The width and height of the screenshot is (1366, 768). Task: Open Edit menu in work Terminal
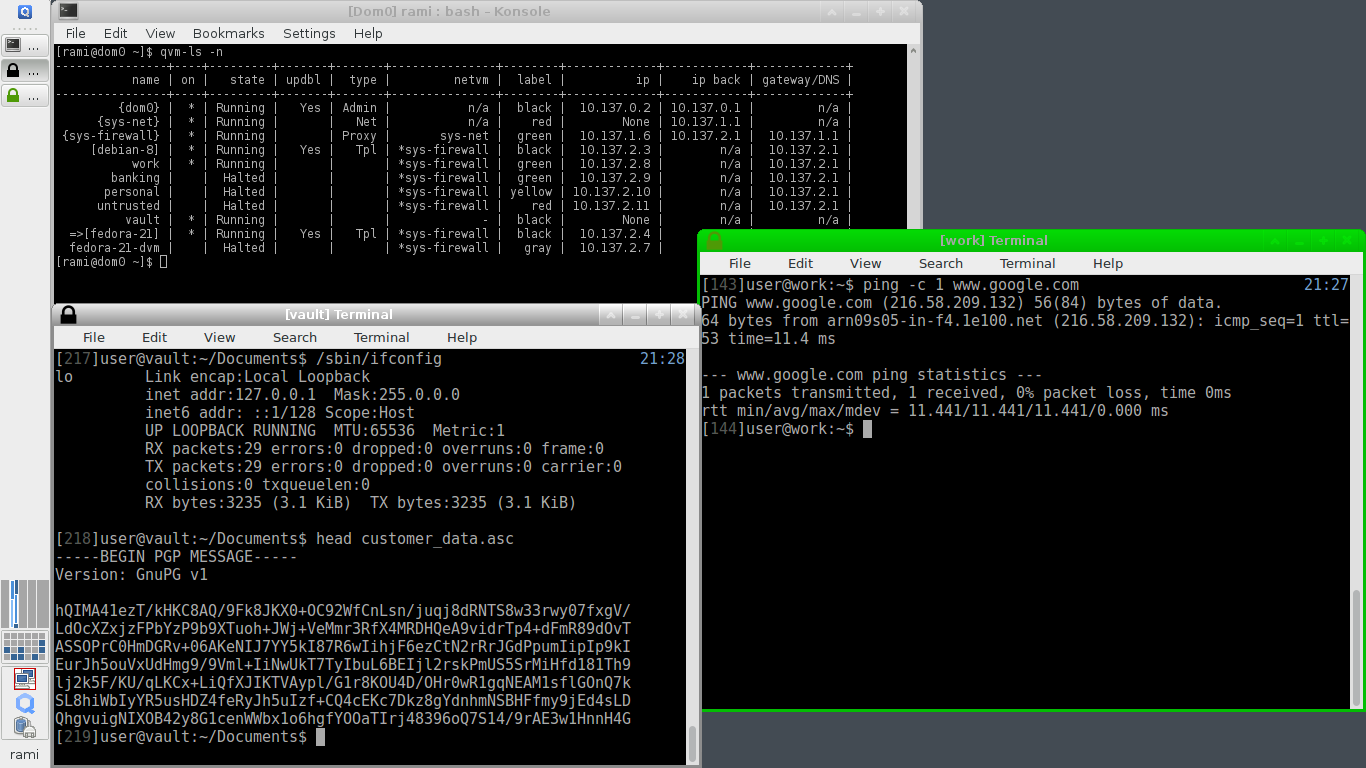800,263
